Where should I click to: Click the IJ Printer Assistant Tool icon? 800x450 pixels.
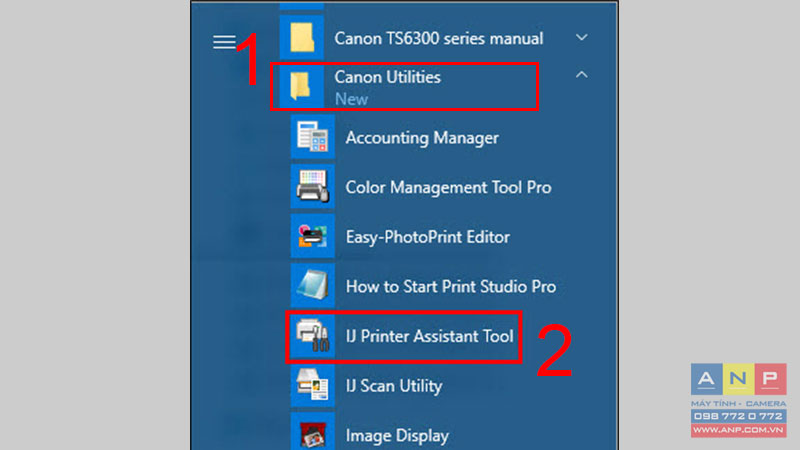coord(313,335)
